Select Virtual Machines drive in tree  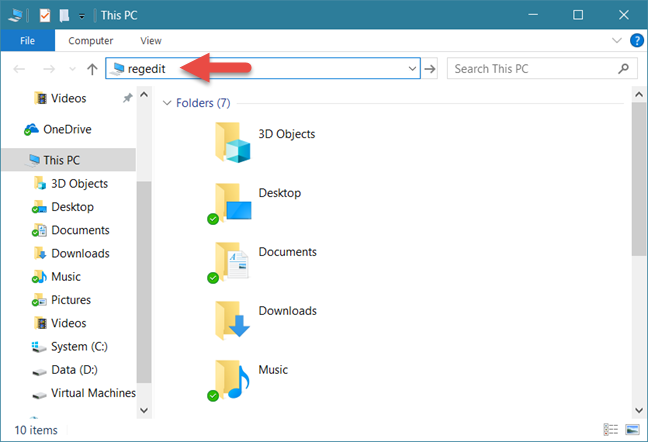pos(84,393)
